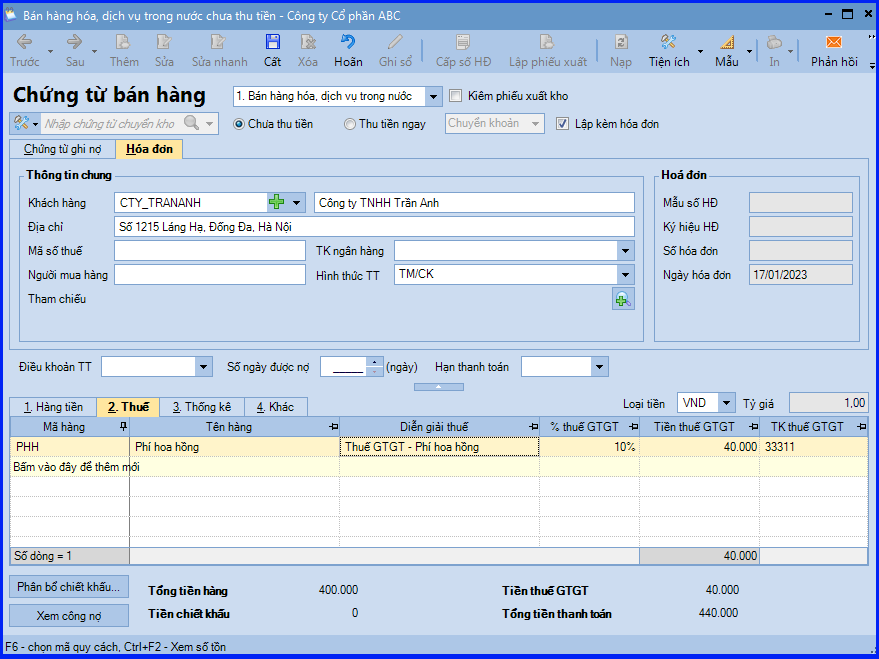Open the Hình thức TT dropdown

(626, 275)
